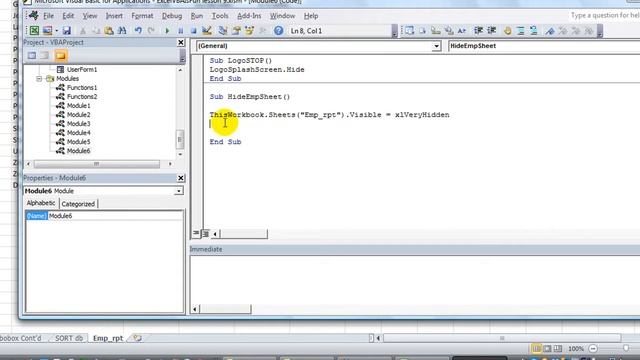This screenshot has height=360, width=640.
Task: Click the HideEmpSheet procedure box
Action: [544, 46]
